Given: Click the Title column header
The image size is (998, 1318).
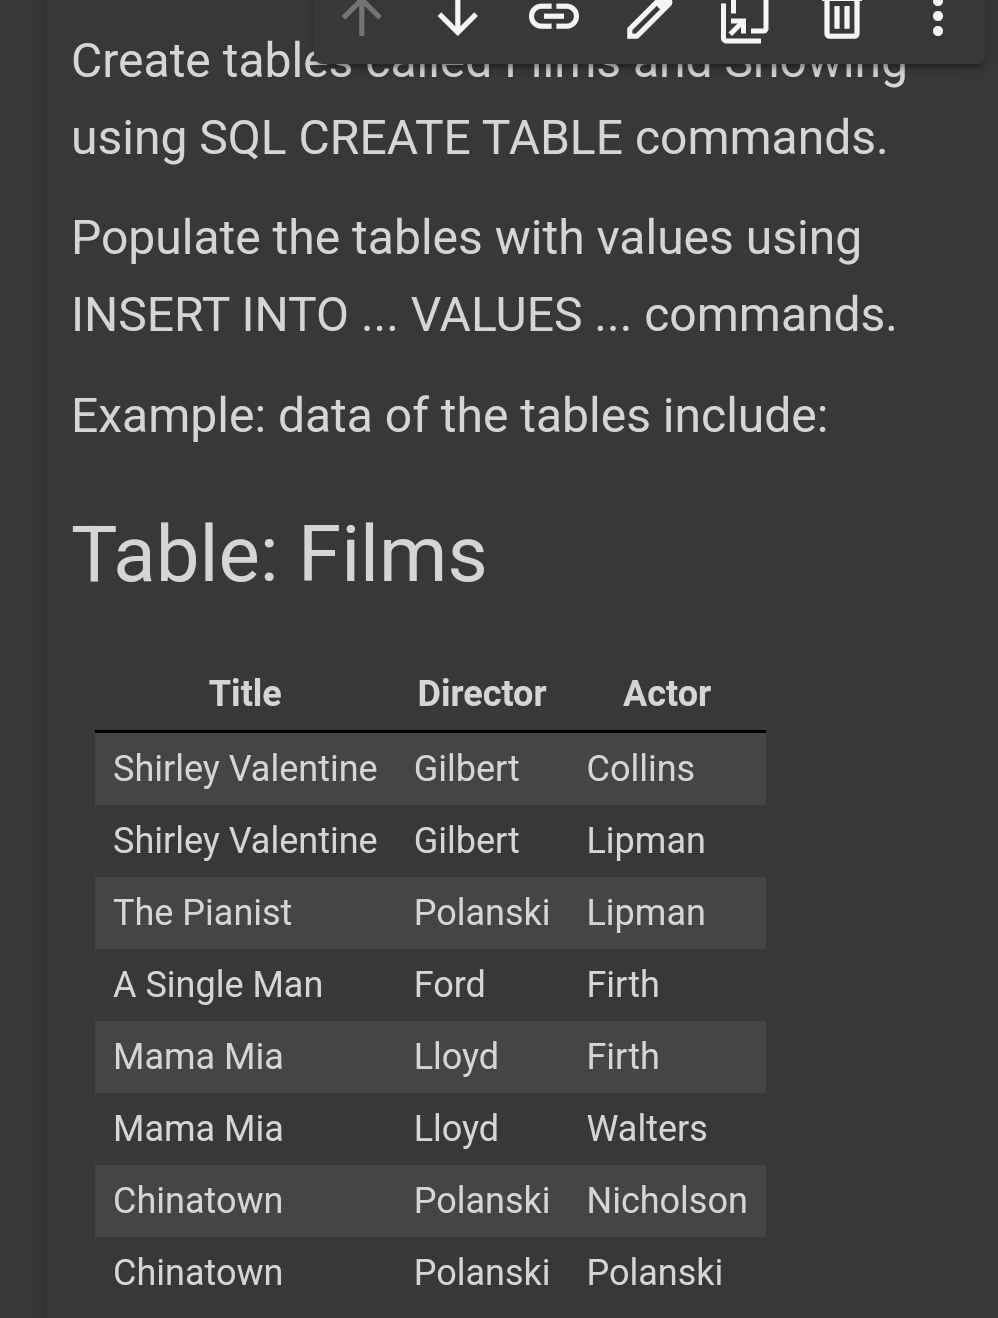Looking at the screenshot, I should pos(245,693).
